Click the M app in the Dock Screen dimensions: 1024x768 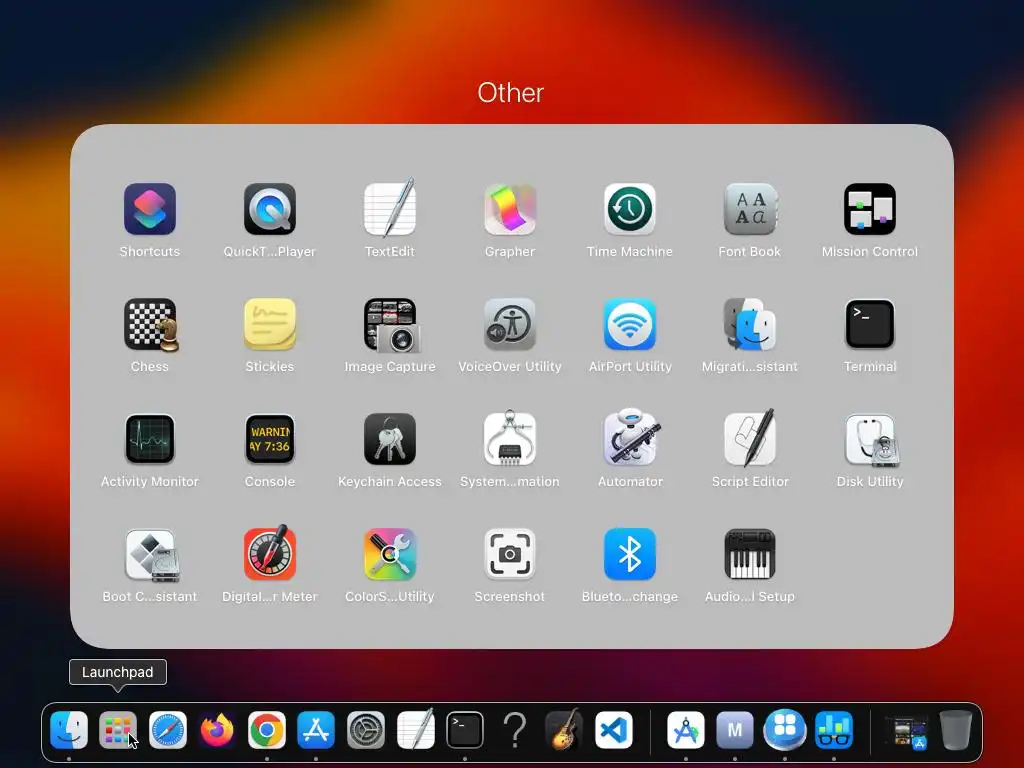click(x=735, y=729)
